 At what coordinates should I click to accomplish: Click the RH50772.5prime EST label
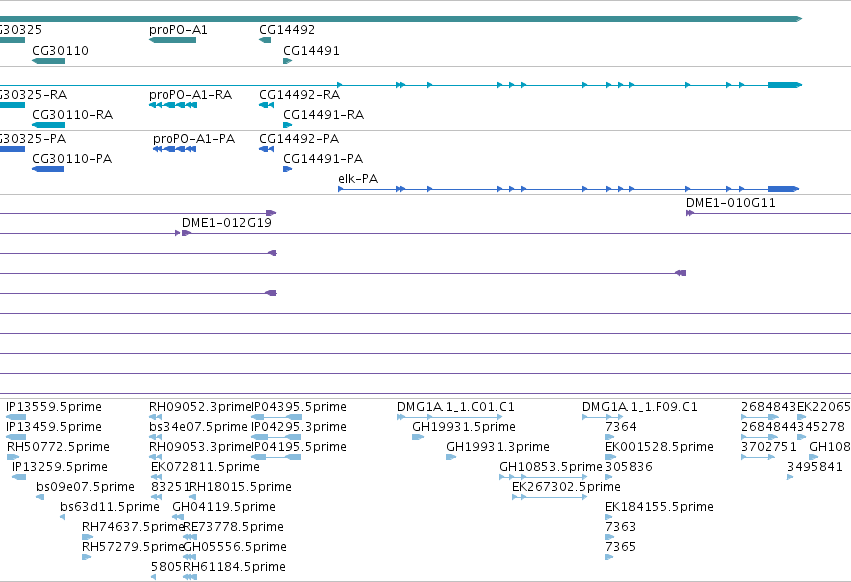58,447
